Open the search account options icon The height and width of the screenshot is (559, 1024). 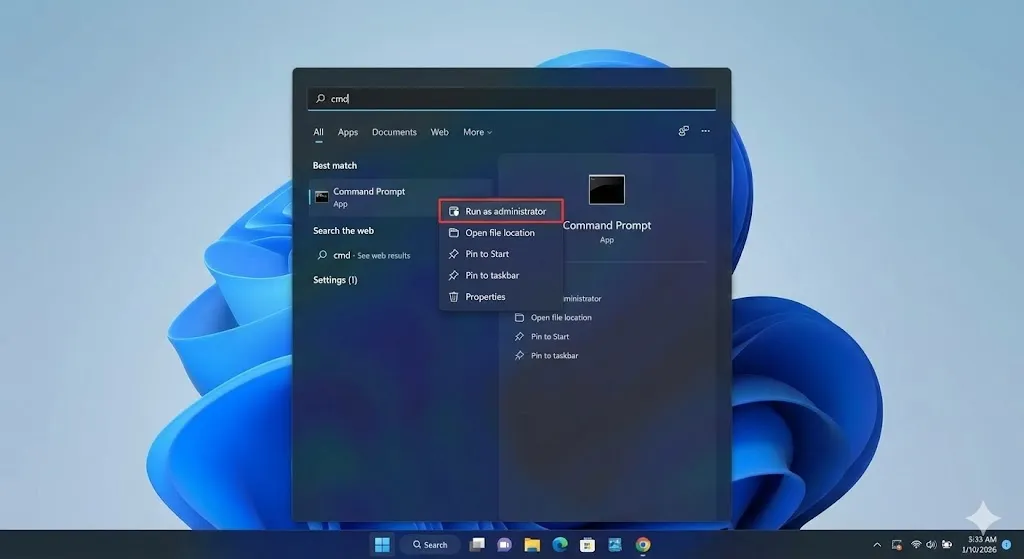tap(683, 131)
